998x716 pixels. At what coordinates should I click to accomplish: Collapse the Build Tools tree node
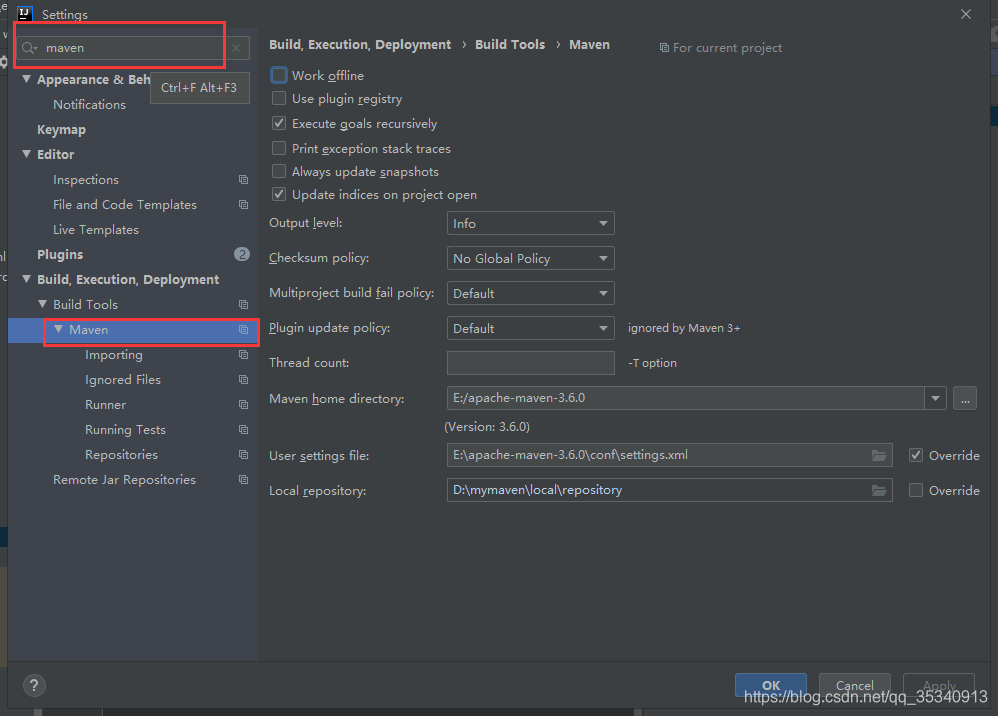click(43, 304)
